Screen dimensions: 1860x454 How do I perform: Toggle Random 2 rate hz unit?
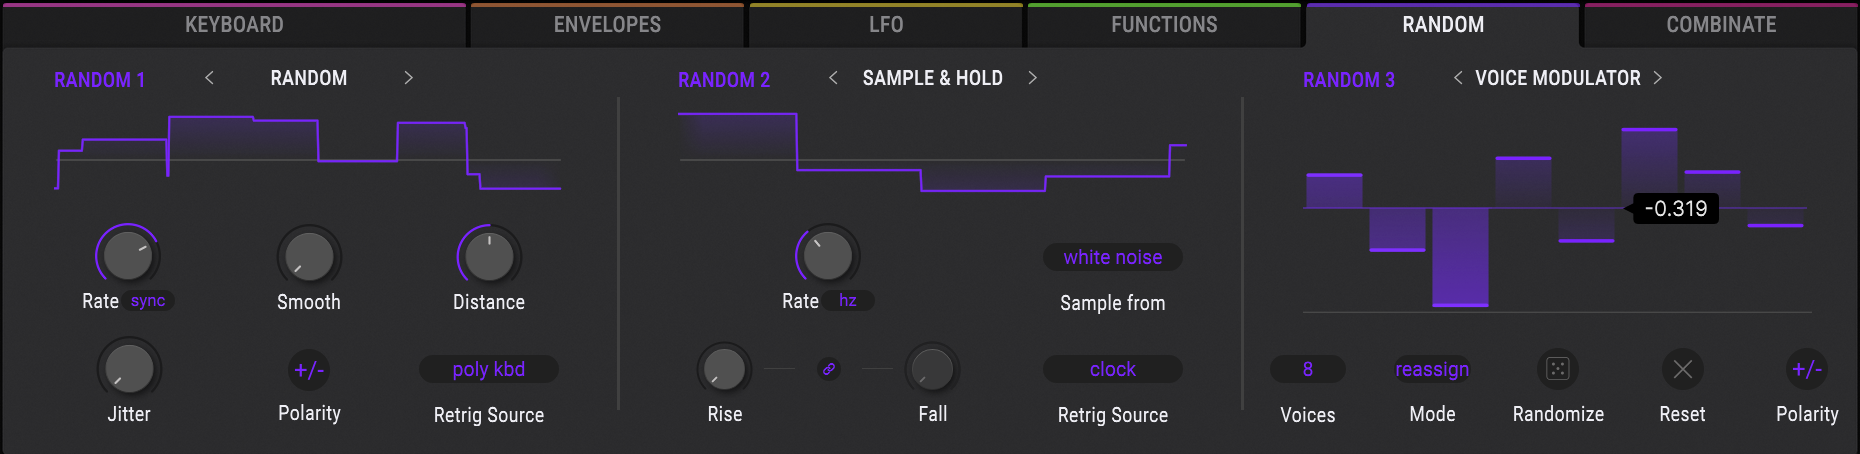(848, 301)
